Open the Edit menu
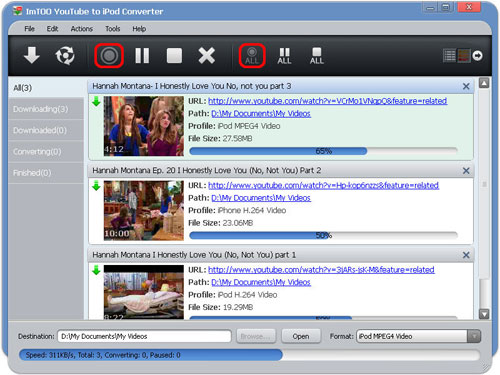The width and height of the screenshot is (500, 375). 52,29
